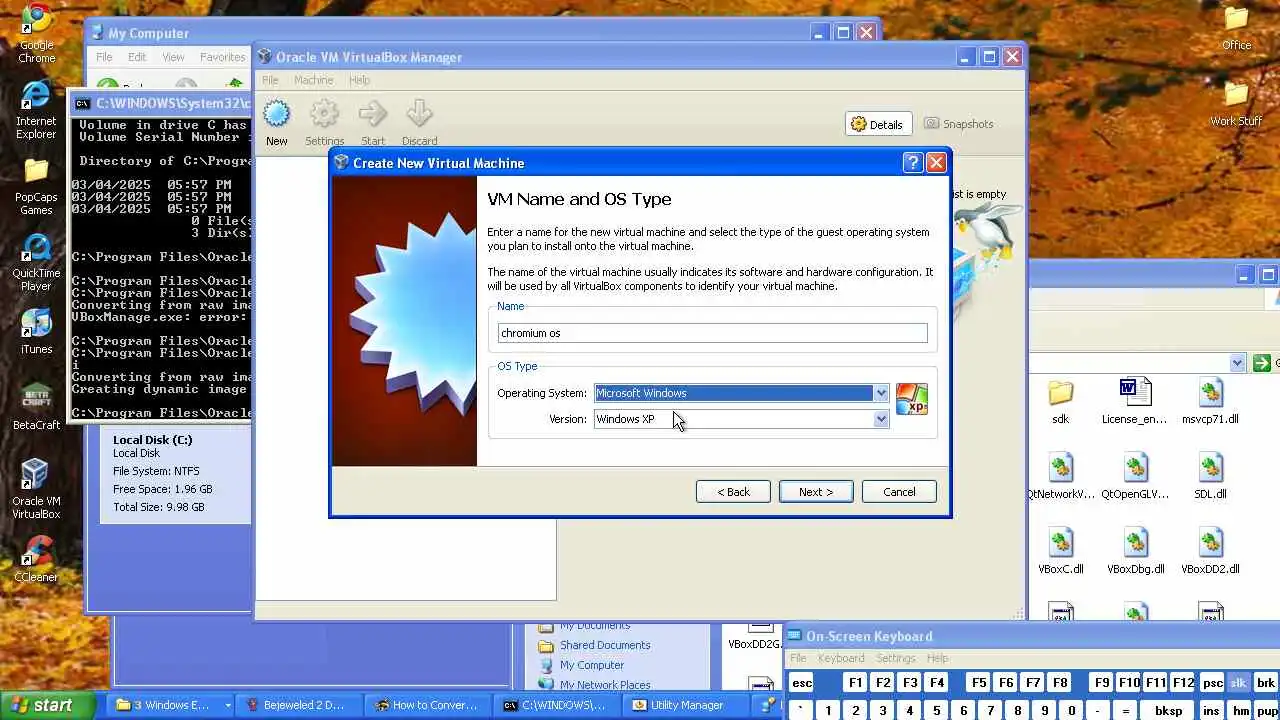
Task: Open the Operating System dropdown
Action: [x=741, y=393]
